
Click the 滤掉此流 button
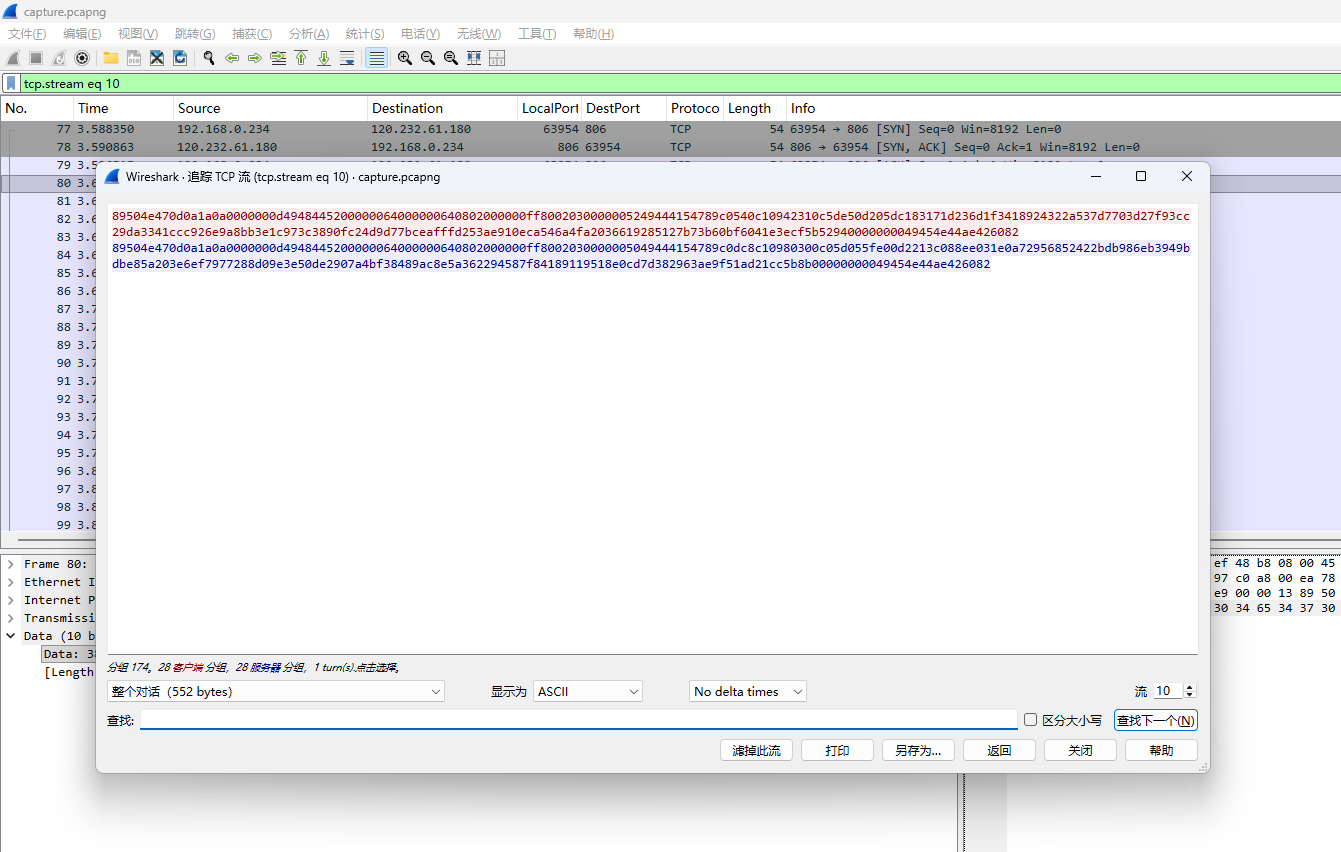[x=756, y=750]
